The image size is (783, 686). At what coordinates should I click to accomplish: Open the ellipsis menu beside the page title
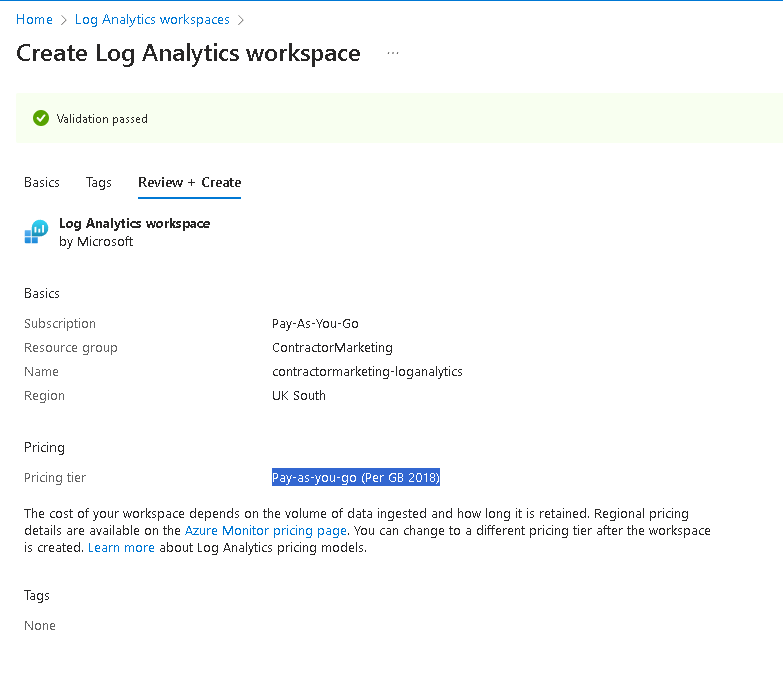[393, 53]
